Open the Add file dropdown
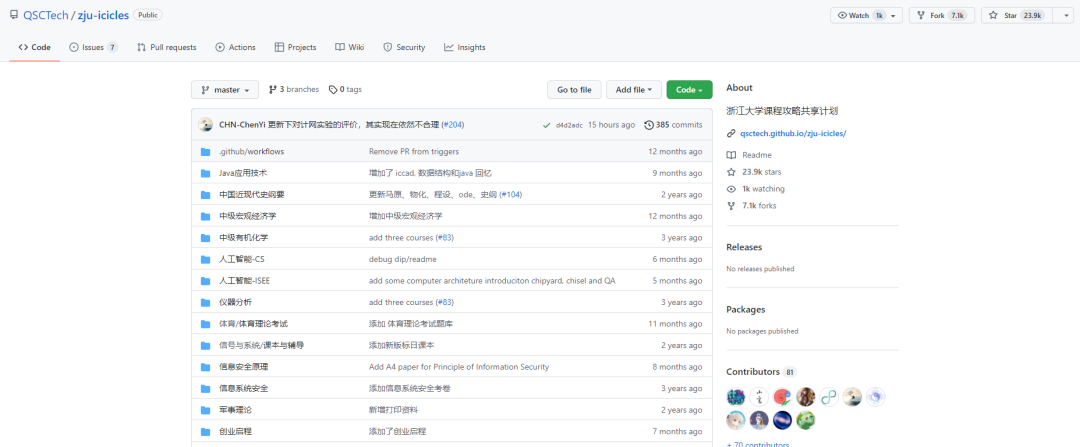The width and height of the screenshot is (1080, 447). coord(634,90)
